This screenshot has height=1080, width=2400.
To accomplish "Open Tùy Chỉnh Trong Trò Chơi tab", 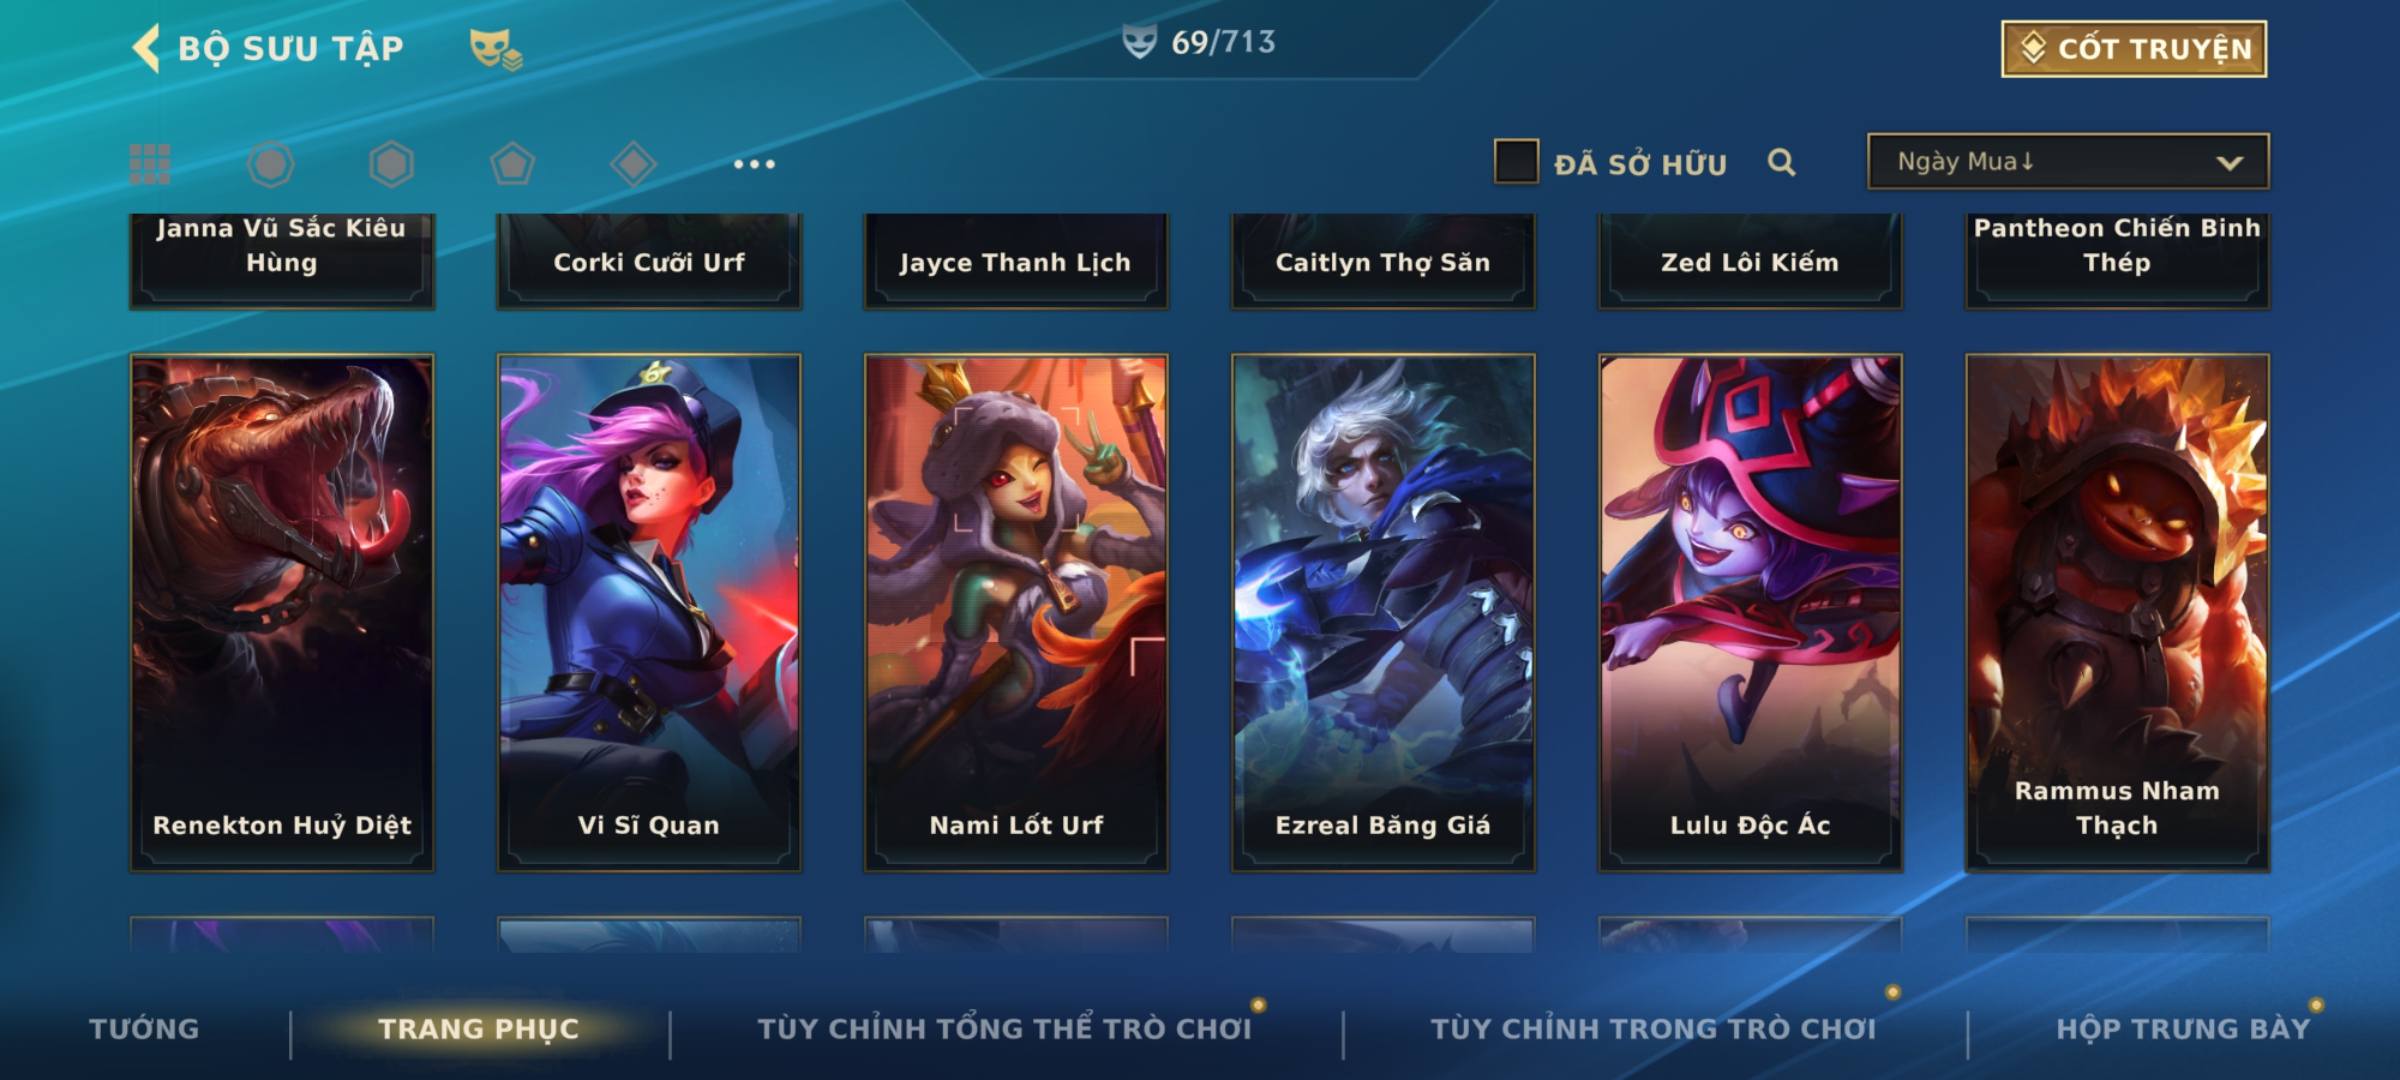I will [1653, 1029].
